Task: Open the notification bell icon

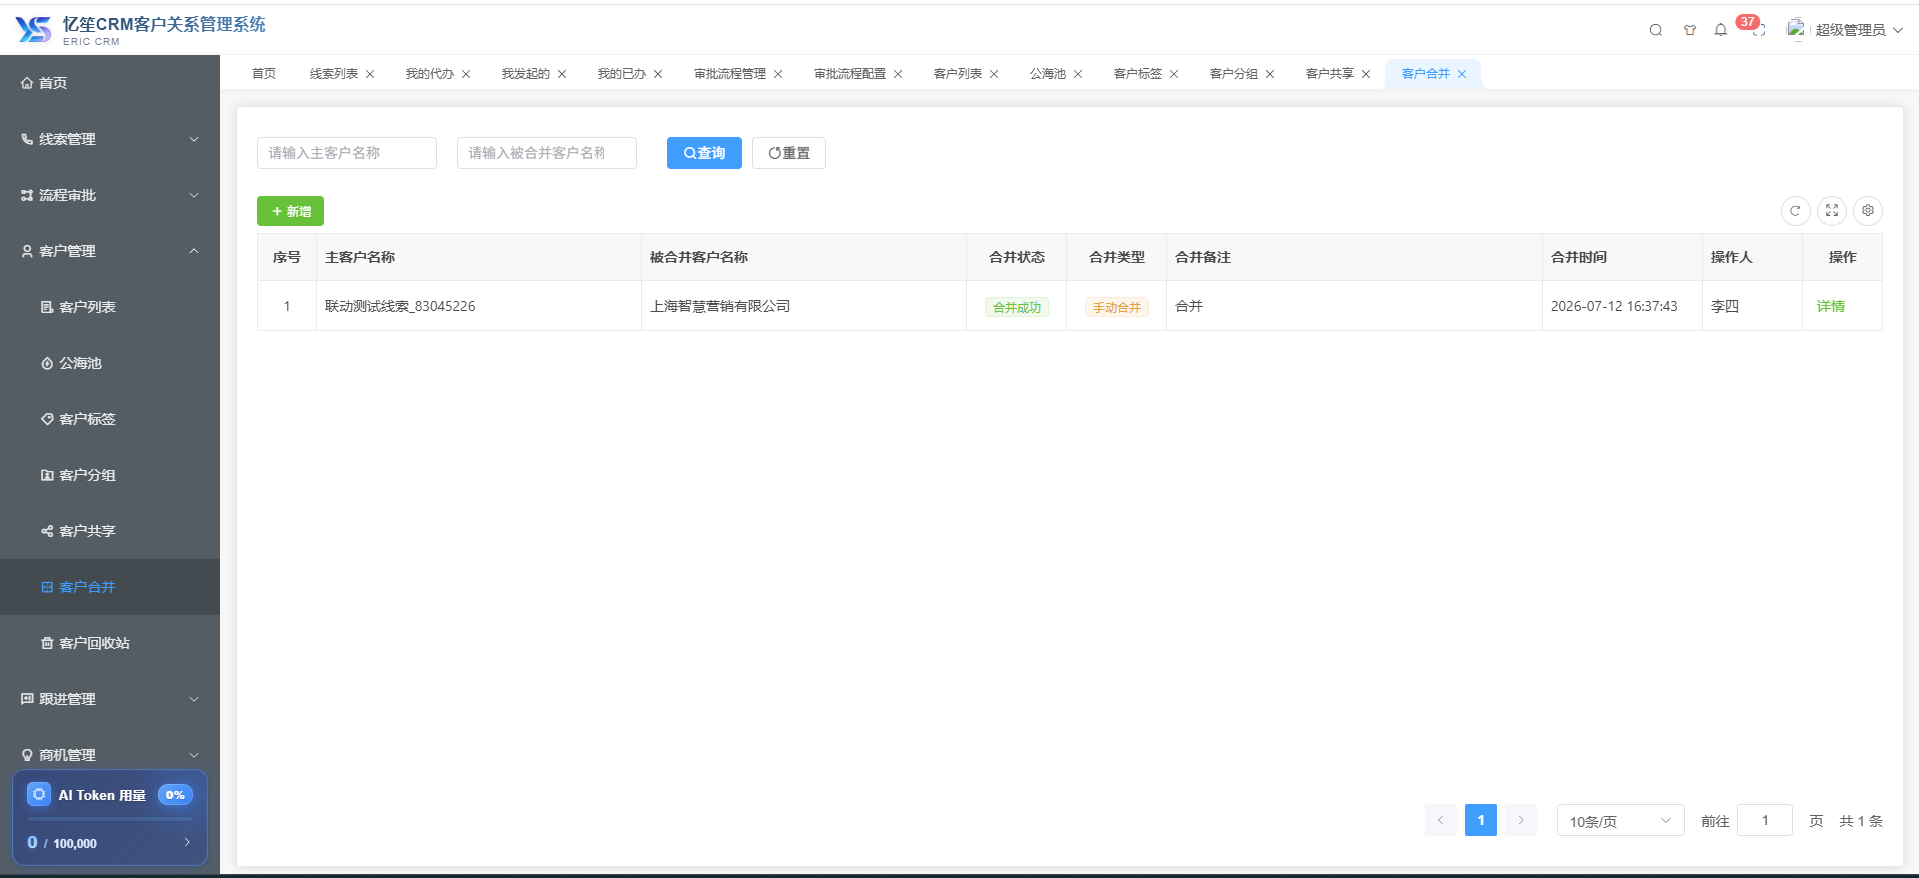Action: tap(1721, 30)
